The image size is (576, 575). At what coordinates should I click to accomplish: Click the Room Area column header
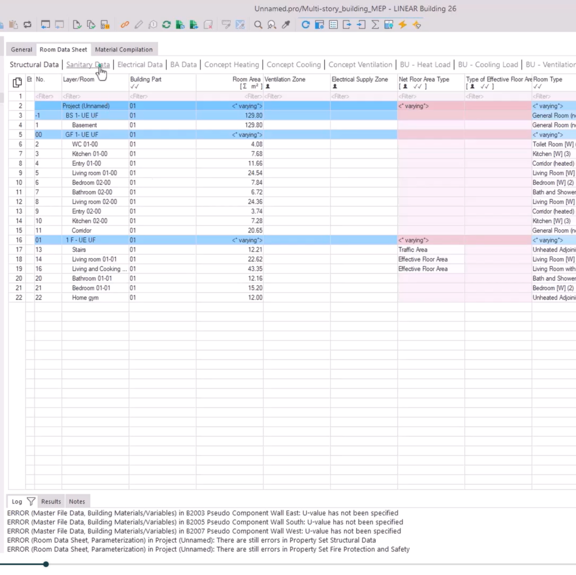coord(230,83)
